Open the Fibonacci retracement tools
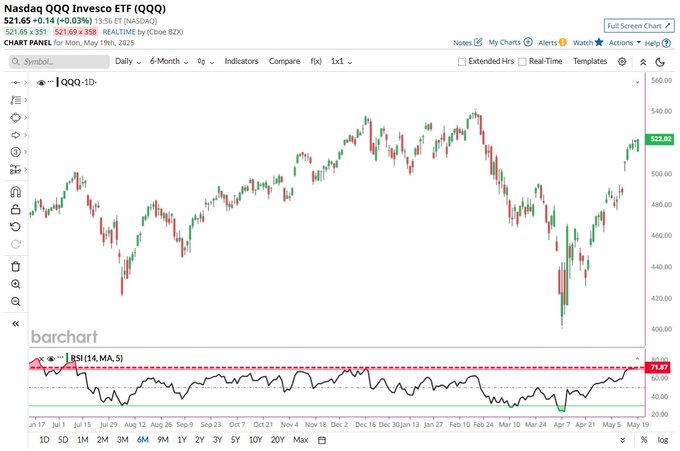Viewport: 680px width, 451px height. (x=16, y=100)
